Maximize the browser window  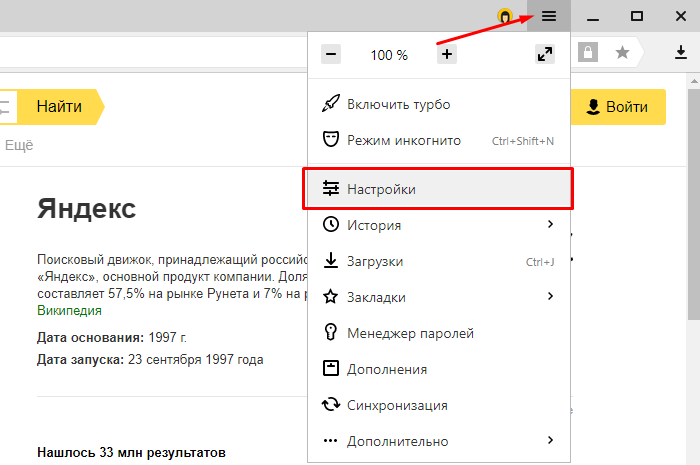[x=637, y=16]
